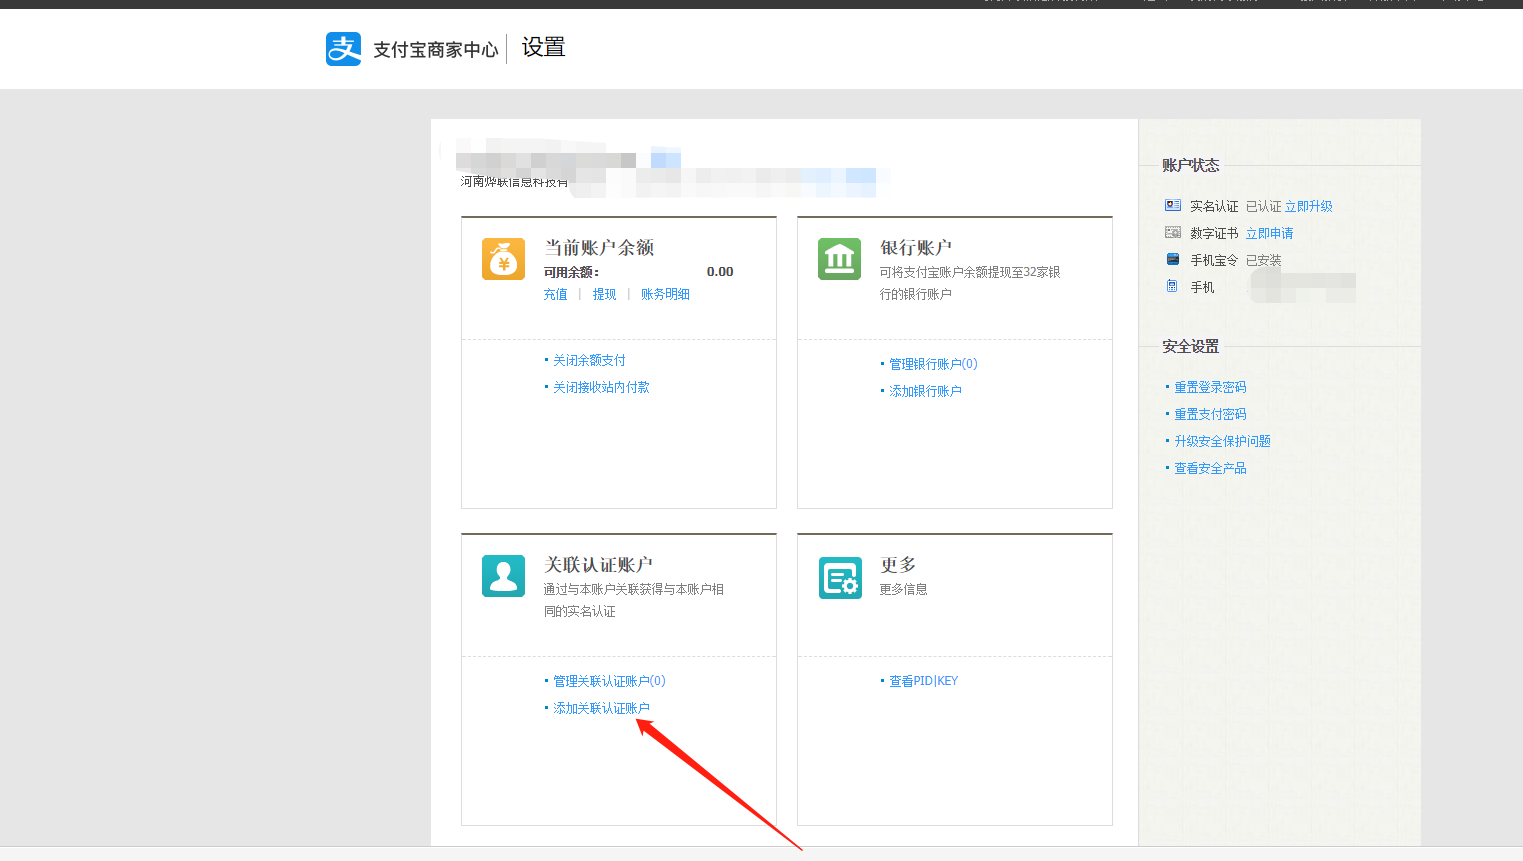Screen dimensions: 1523x861
Task: Click 添加银行账户 link
Action: [x=925, y=391]
